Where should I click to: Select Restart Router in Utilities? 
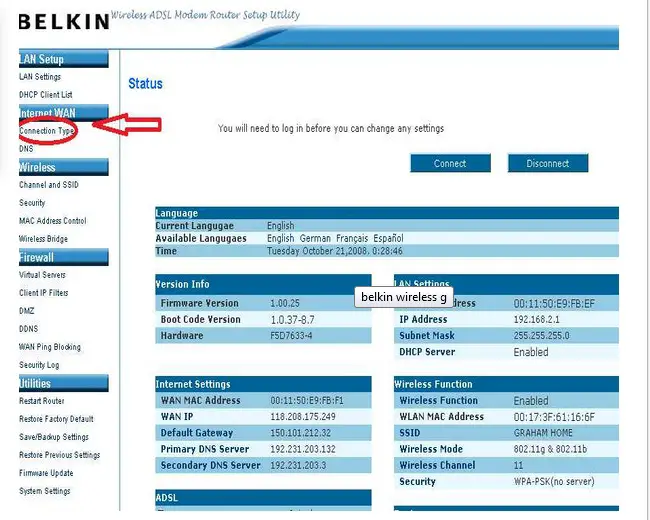[41, 401]
